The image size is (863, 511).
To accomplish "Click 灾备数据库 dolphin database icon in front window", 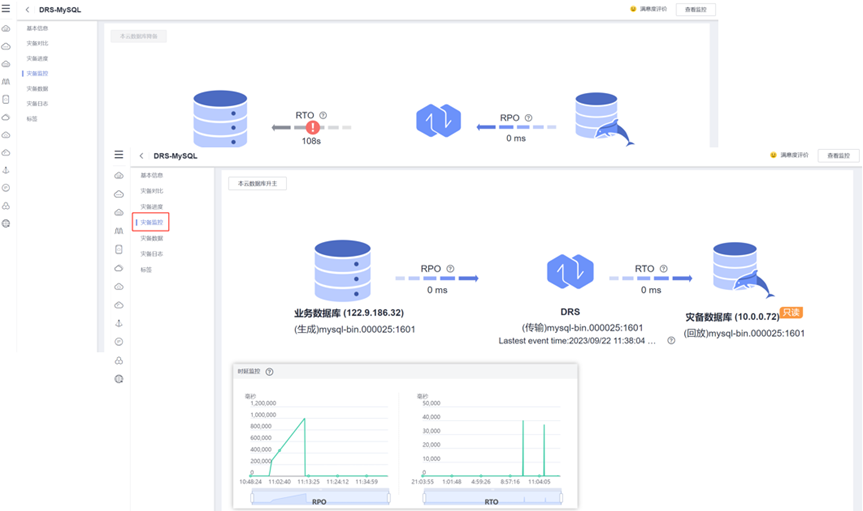I will [742, 270].
